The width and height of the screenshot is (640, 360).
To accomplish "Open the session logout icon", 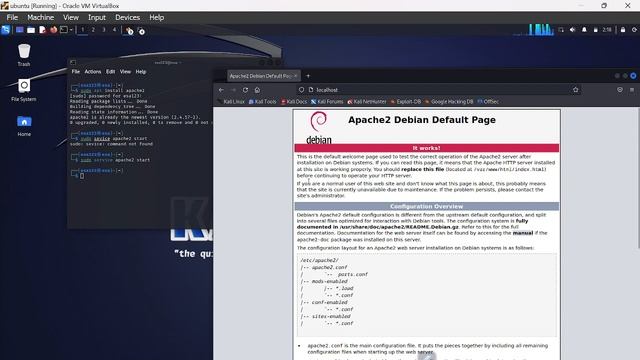I will tap(634, 30).
